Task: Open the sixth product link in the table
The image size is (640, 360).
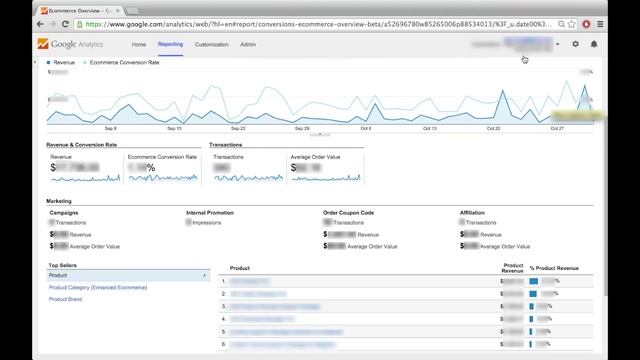Action: [282, 344]
